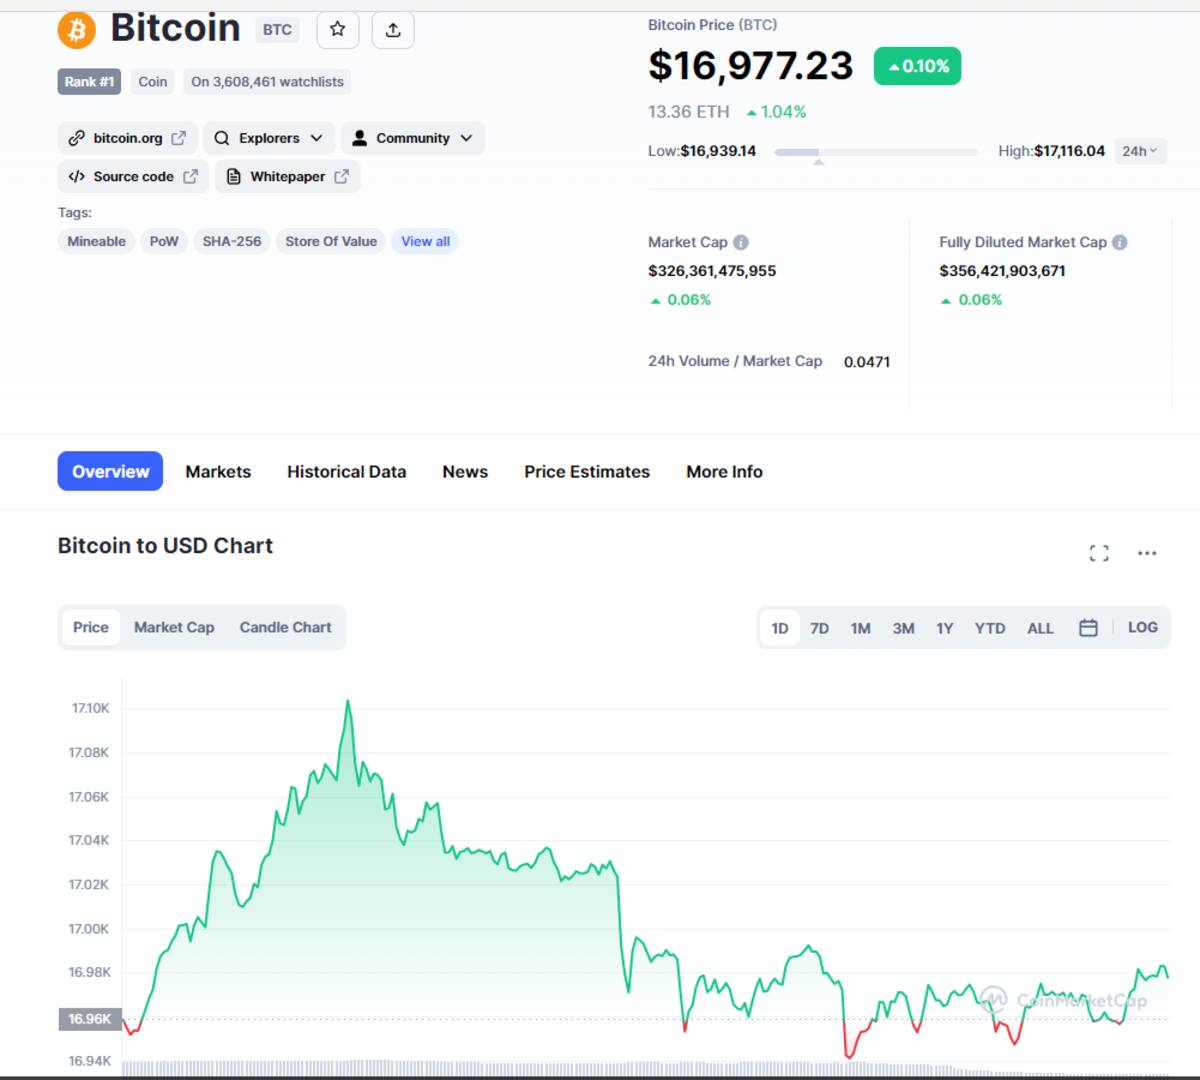Click Fully Diluted Market Cap info icon
Image resolution: width=1200 pixels, height=1080 pixels.
(x=1120, y=242)
